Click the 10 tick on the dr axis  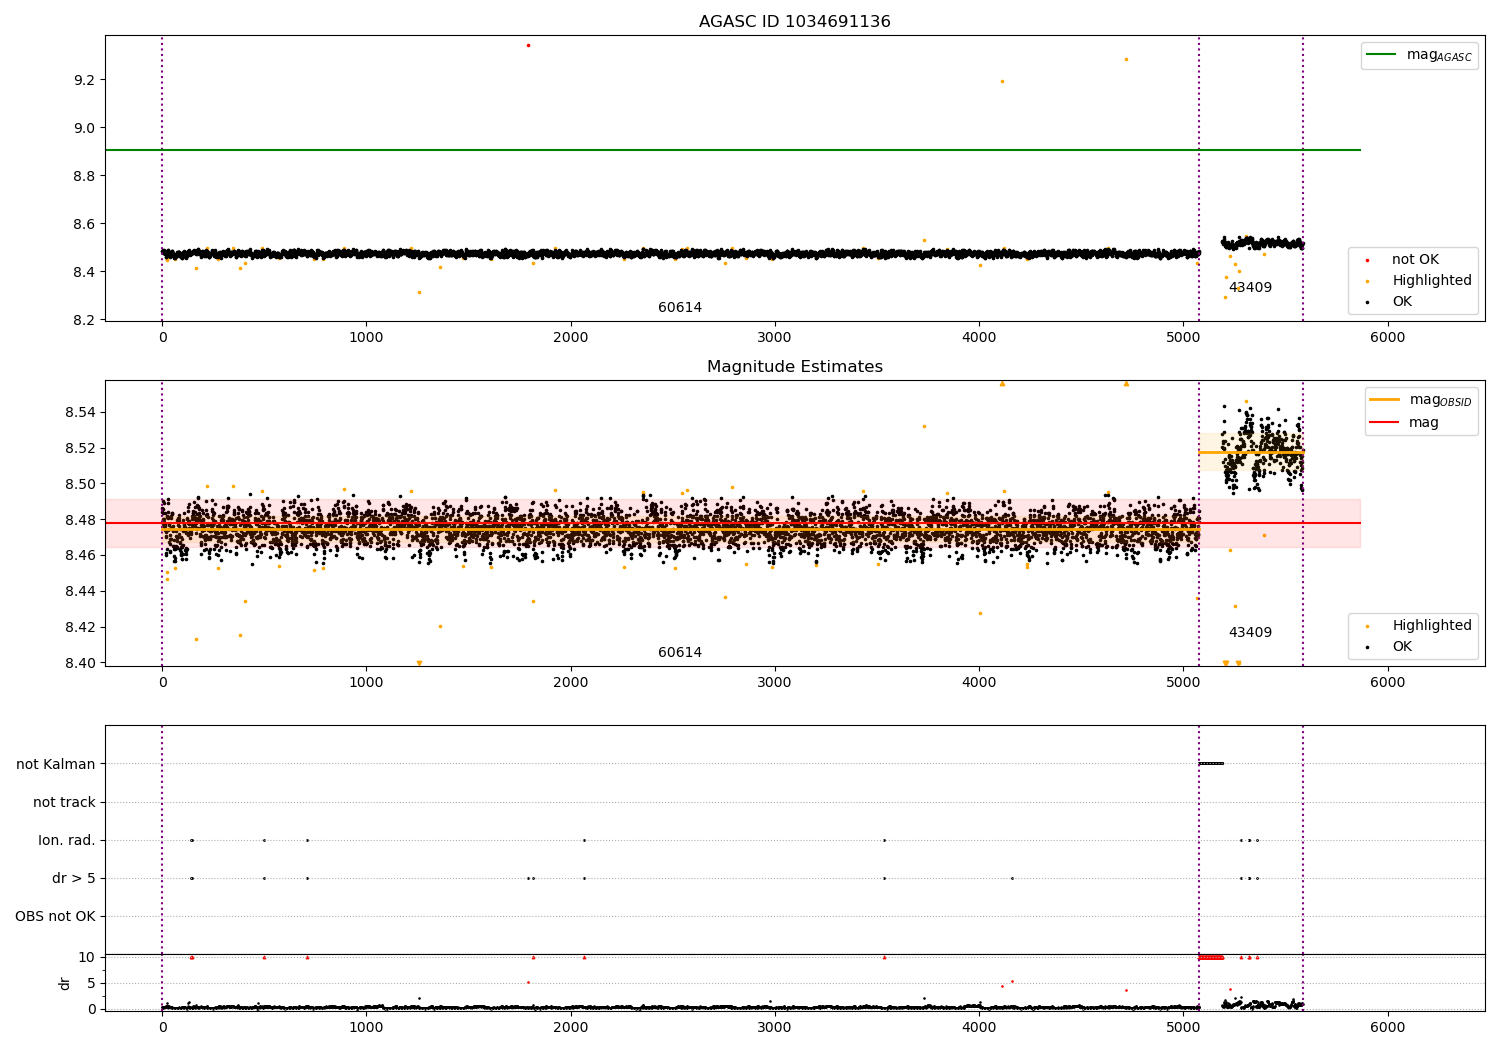click(87, 957)
